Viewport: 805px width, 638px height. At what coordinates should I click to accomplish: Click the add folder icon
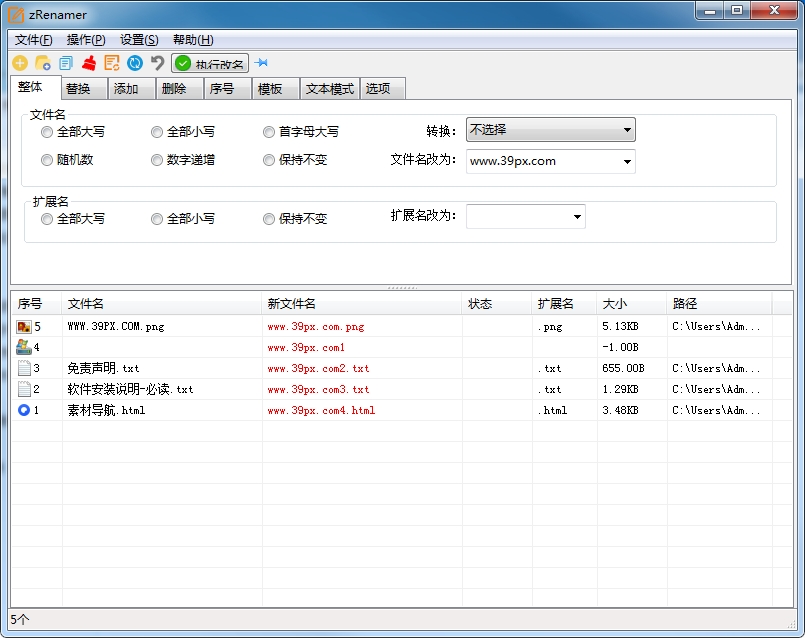43,63
